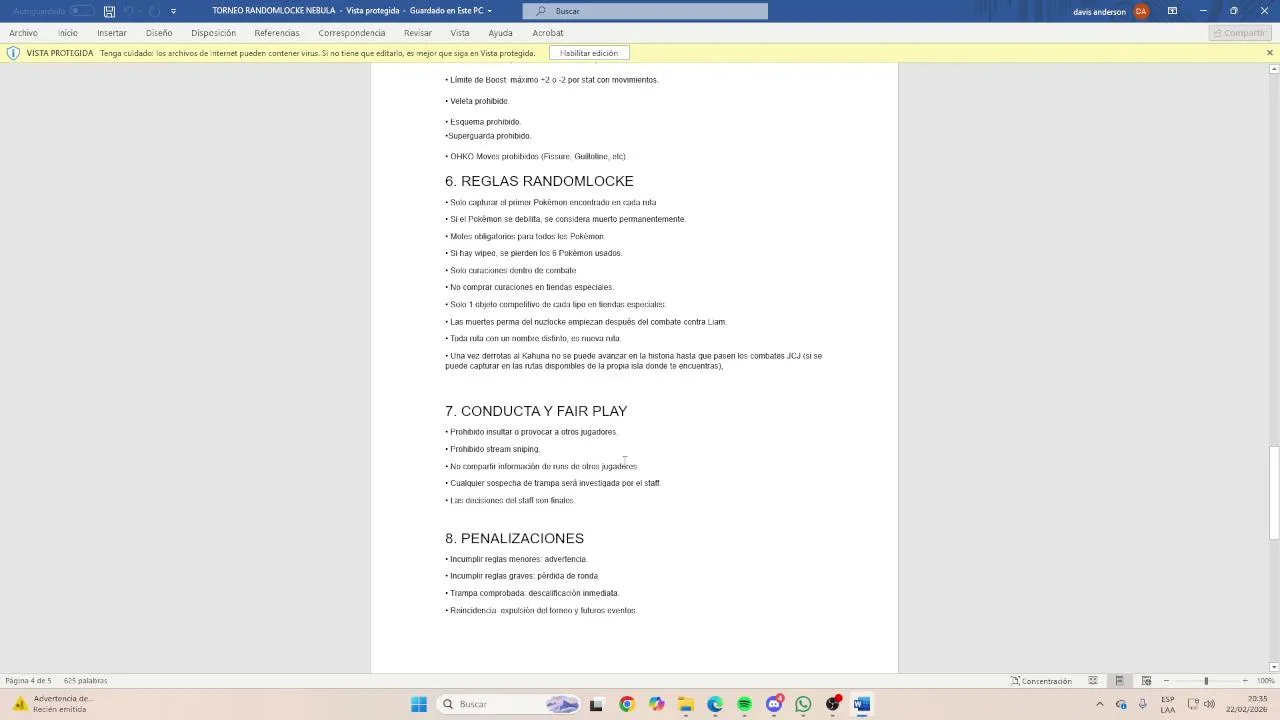
Task: Click the 625 palabras word count
Action: 85,681
